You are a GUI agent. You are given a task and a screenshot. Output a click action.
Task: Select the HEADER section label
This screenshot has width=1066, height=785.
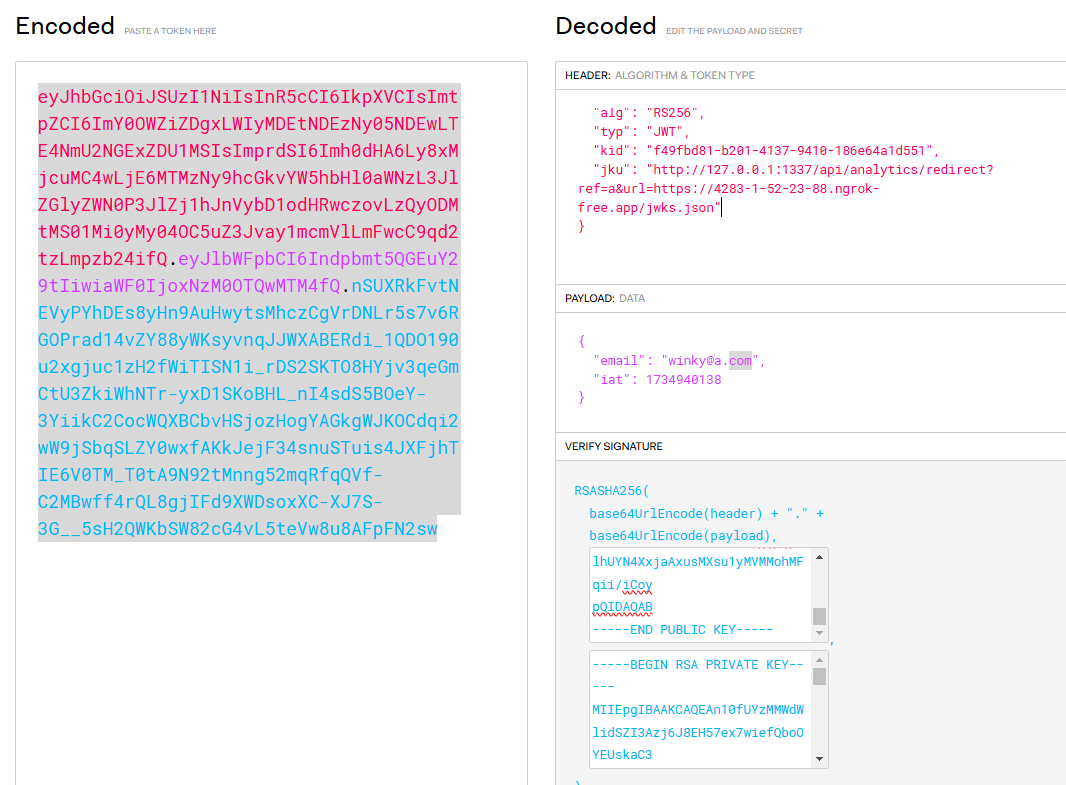click(587, 76)
